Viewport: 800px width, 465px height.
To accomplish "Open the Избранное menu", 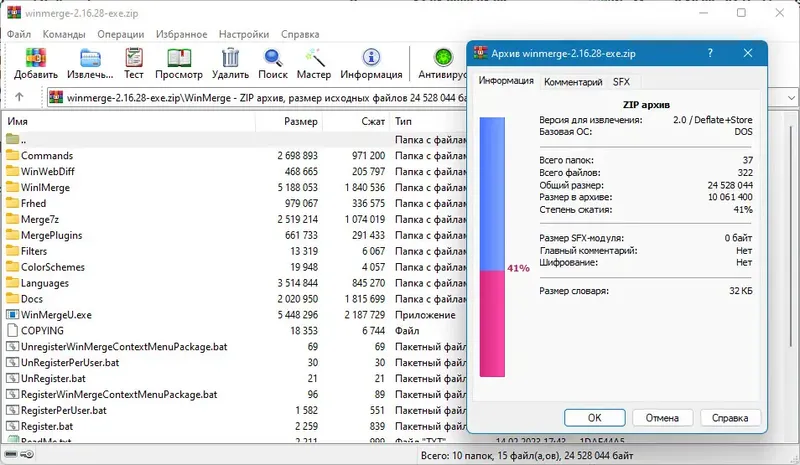I will pos(181,34).
